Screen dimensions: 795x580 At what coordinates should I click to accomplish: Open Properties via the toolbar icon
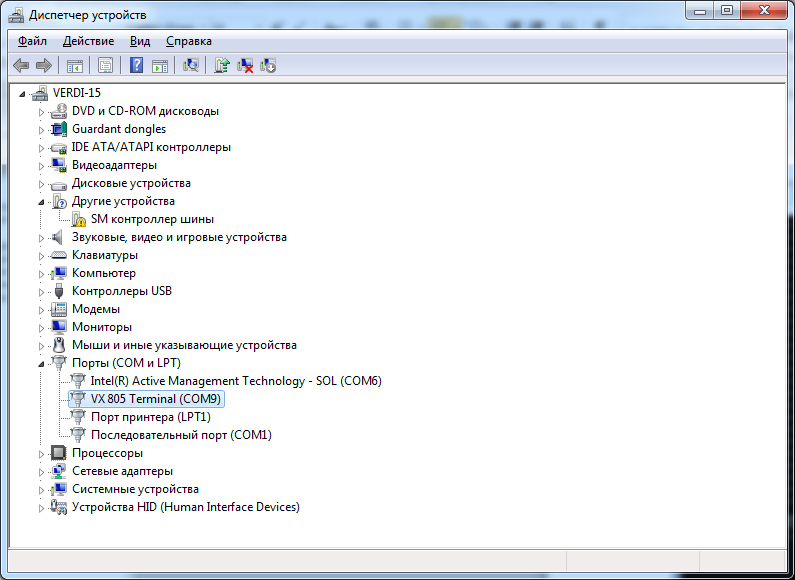click(104, 66)
